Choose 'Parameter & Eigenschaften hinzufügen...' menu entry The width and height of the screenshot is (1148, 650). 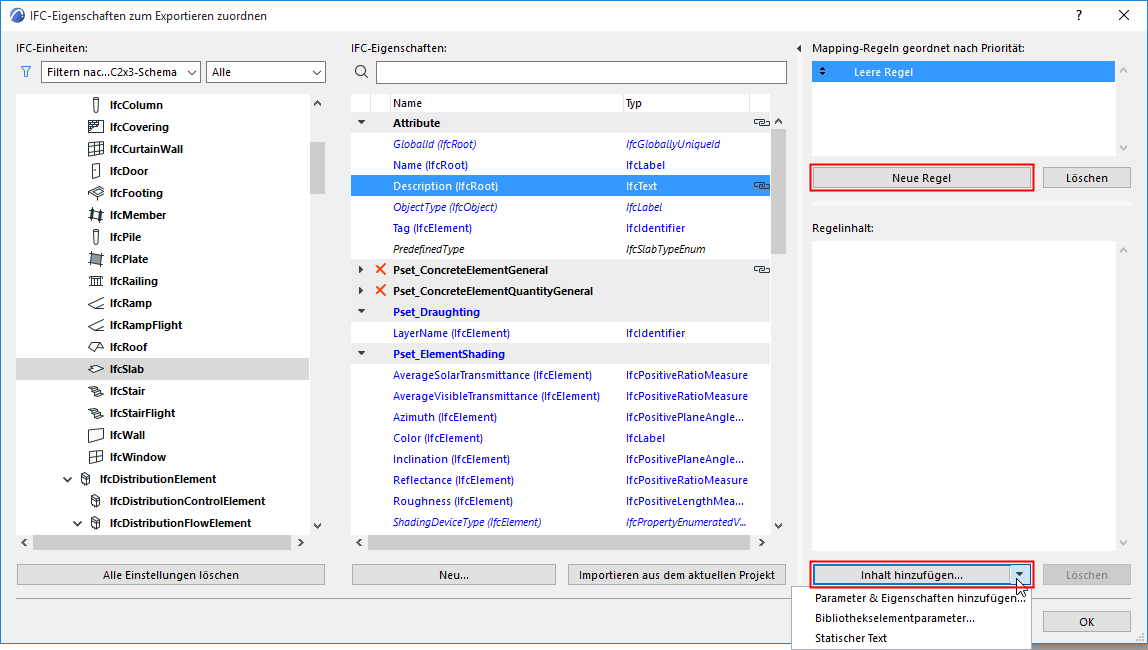(920, 598)
